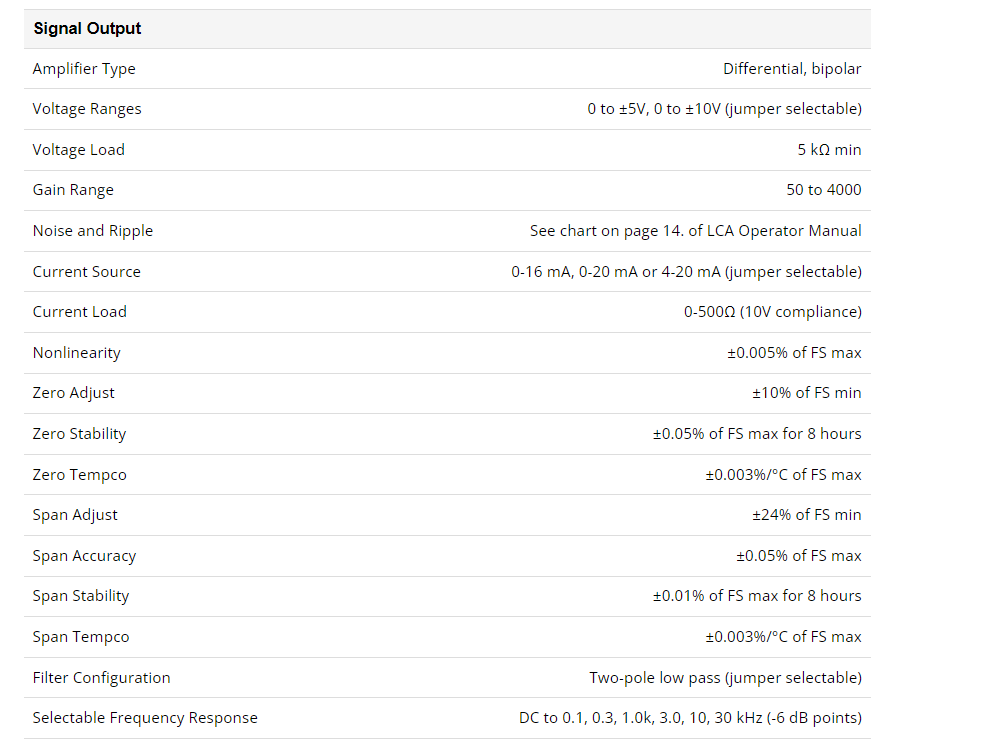Select the Gain Range label
The image size is (1004, 739).
[73, 190]
